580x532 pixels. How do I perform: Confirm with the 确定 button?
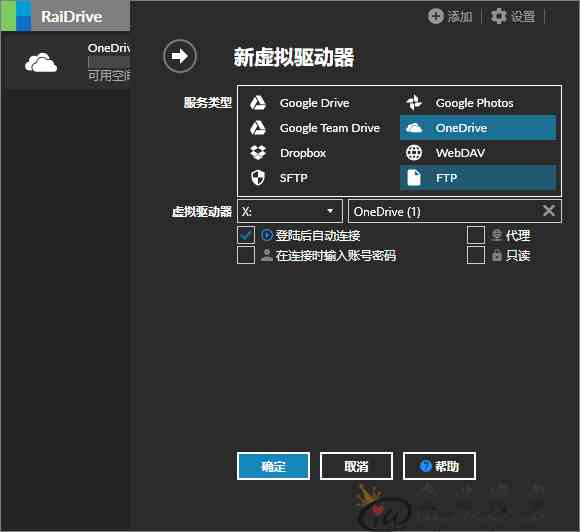273,466
